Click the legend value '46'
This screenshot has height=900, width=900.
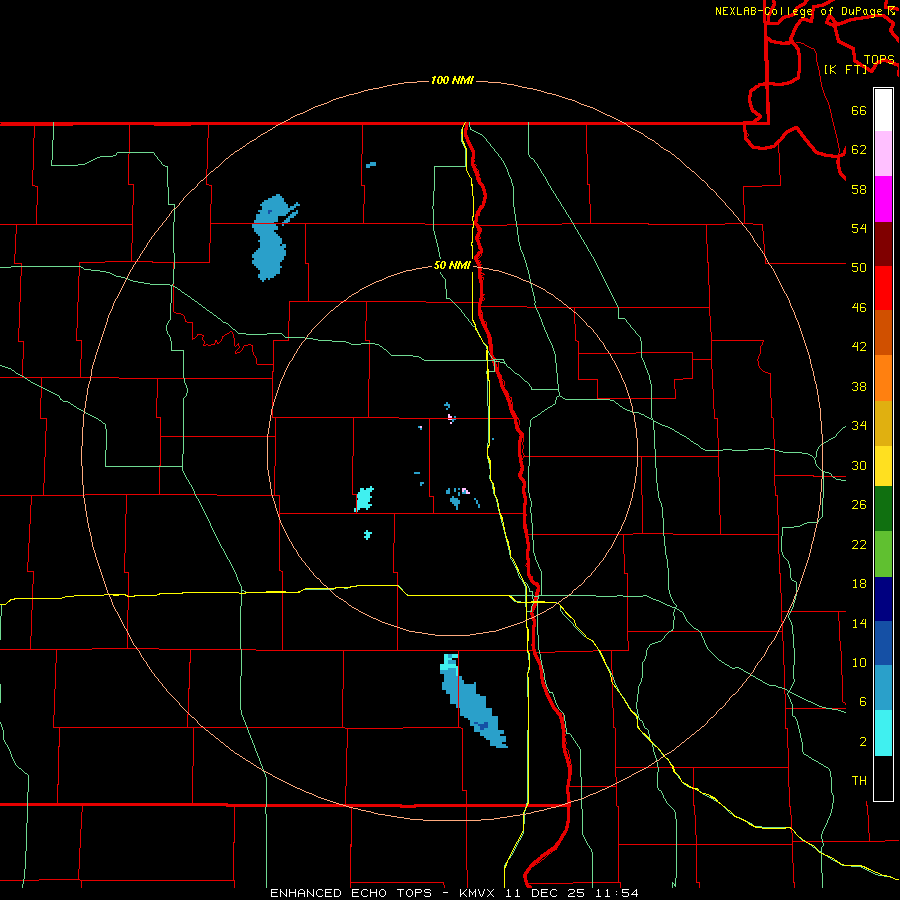859,308
